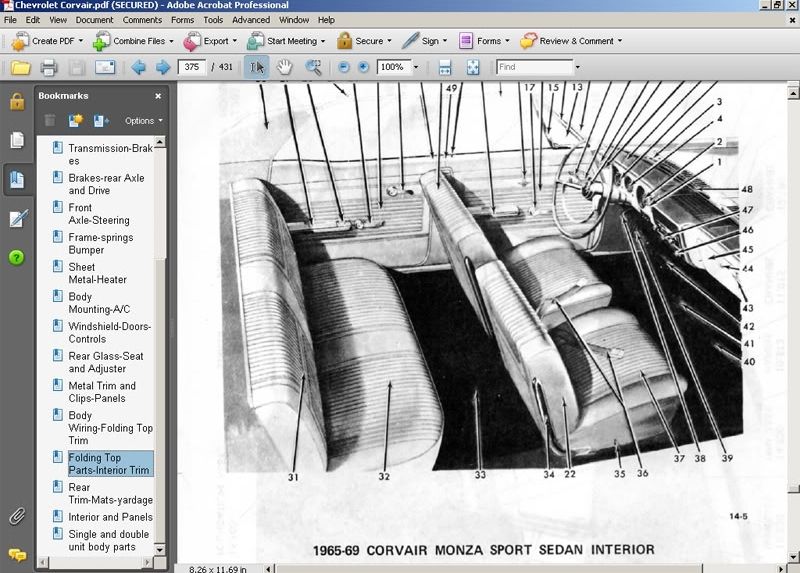Viewport: 800px width, 573px height.
Task: Close the Bookmarks panel
Action: (x=158, y=96)
